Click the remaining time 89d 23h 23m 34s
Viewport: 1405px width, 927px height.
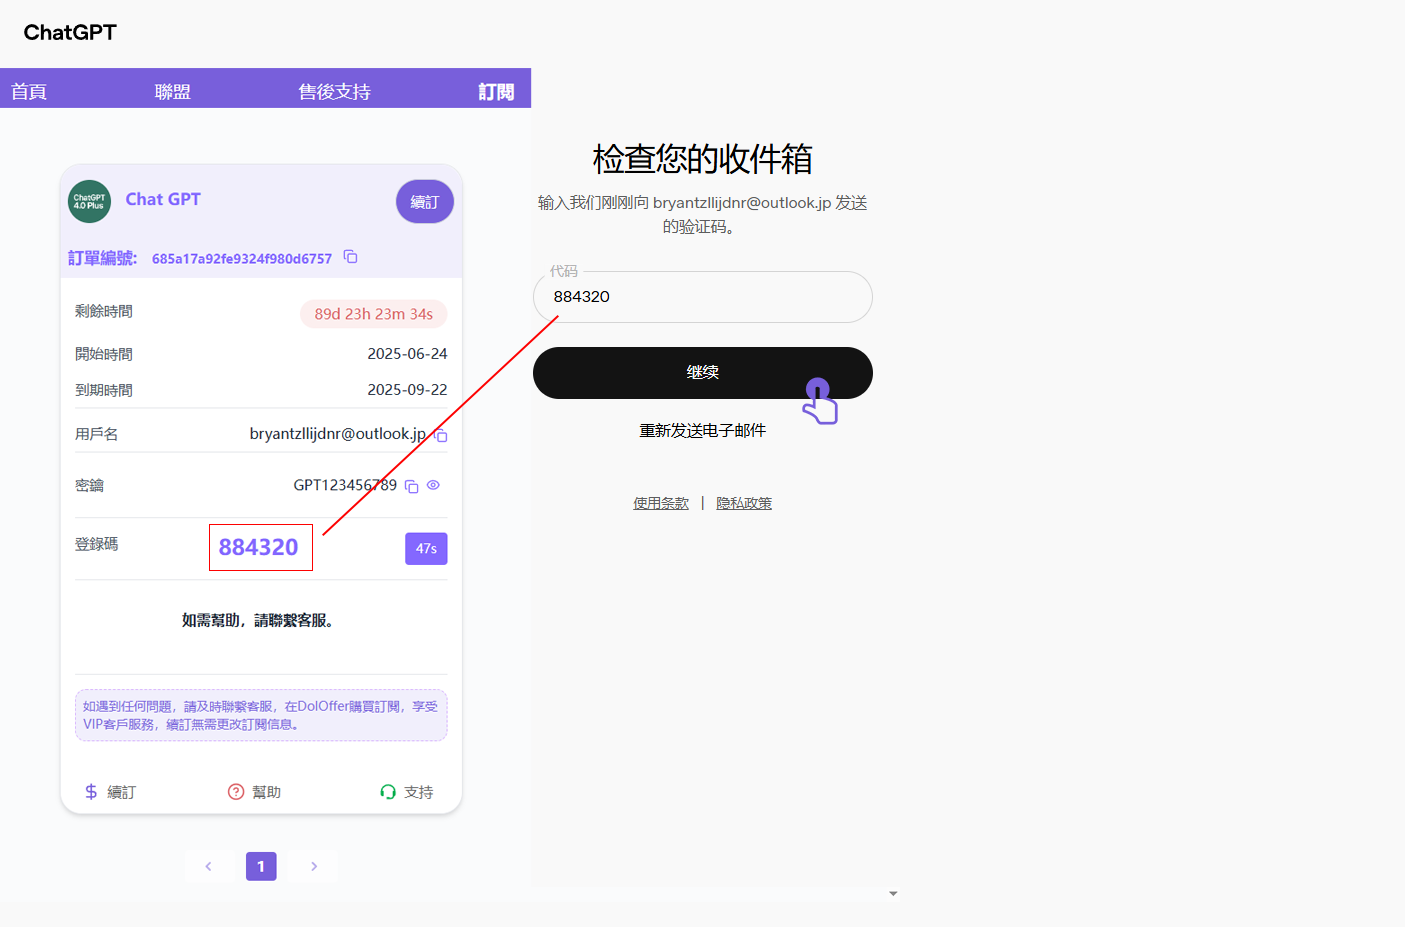374,314
